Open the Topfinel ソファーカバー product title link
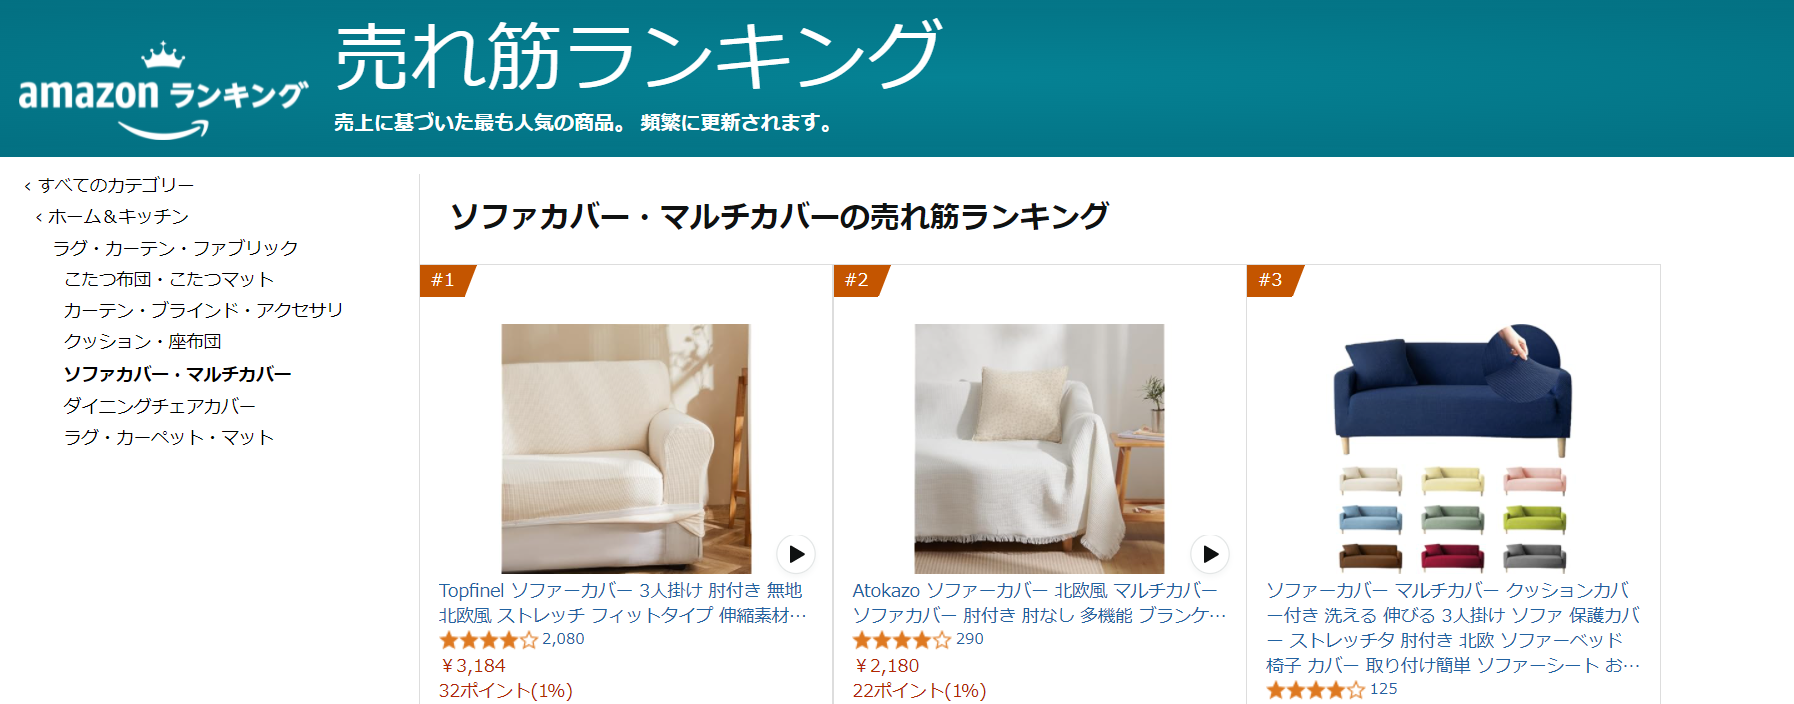1794x704 pixels. 622,603
